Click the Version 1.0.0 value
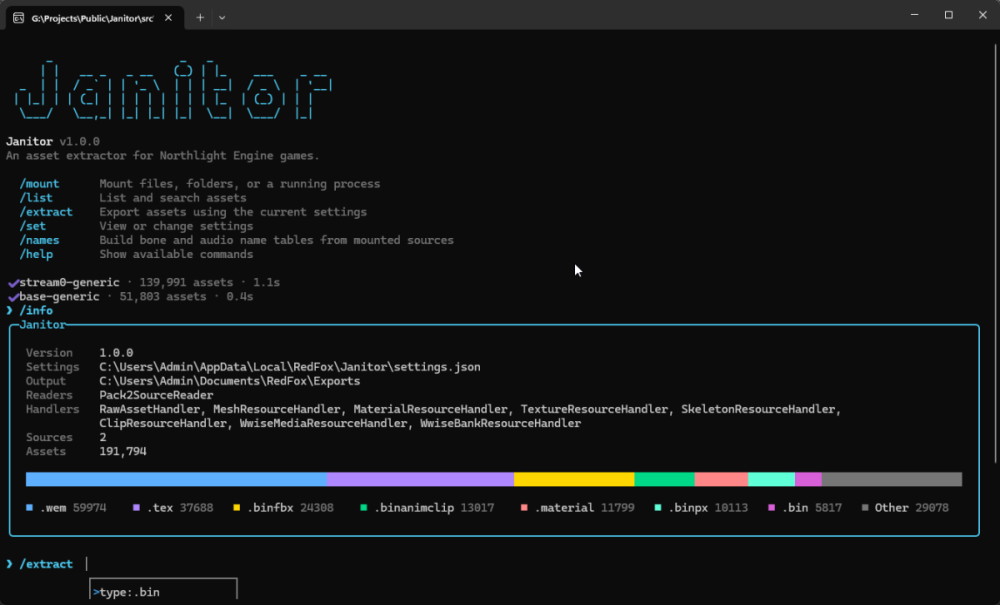Screen dimensions: 1000x605 (x=116, y=353)
